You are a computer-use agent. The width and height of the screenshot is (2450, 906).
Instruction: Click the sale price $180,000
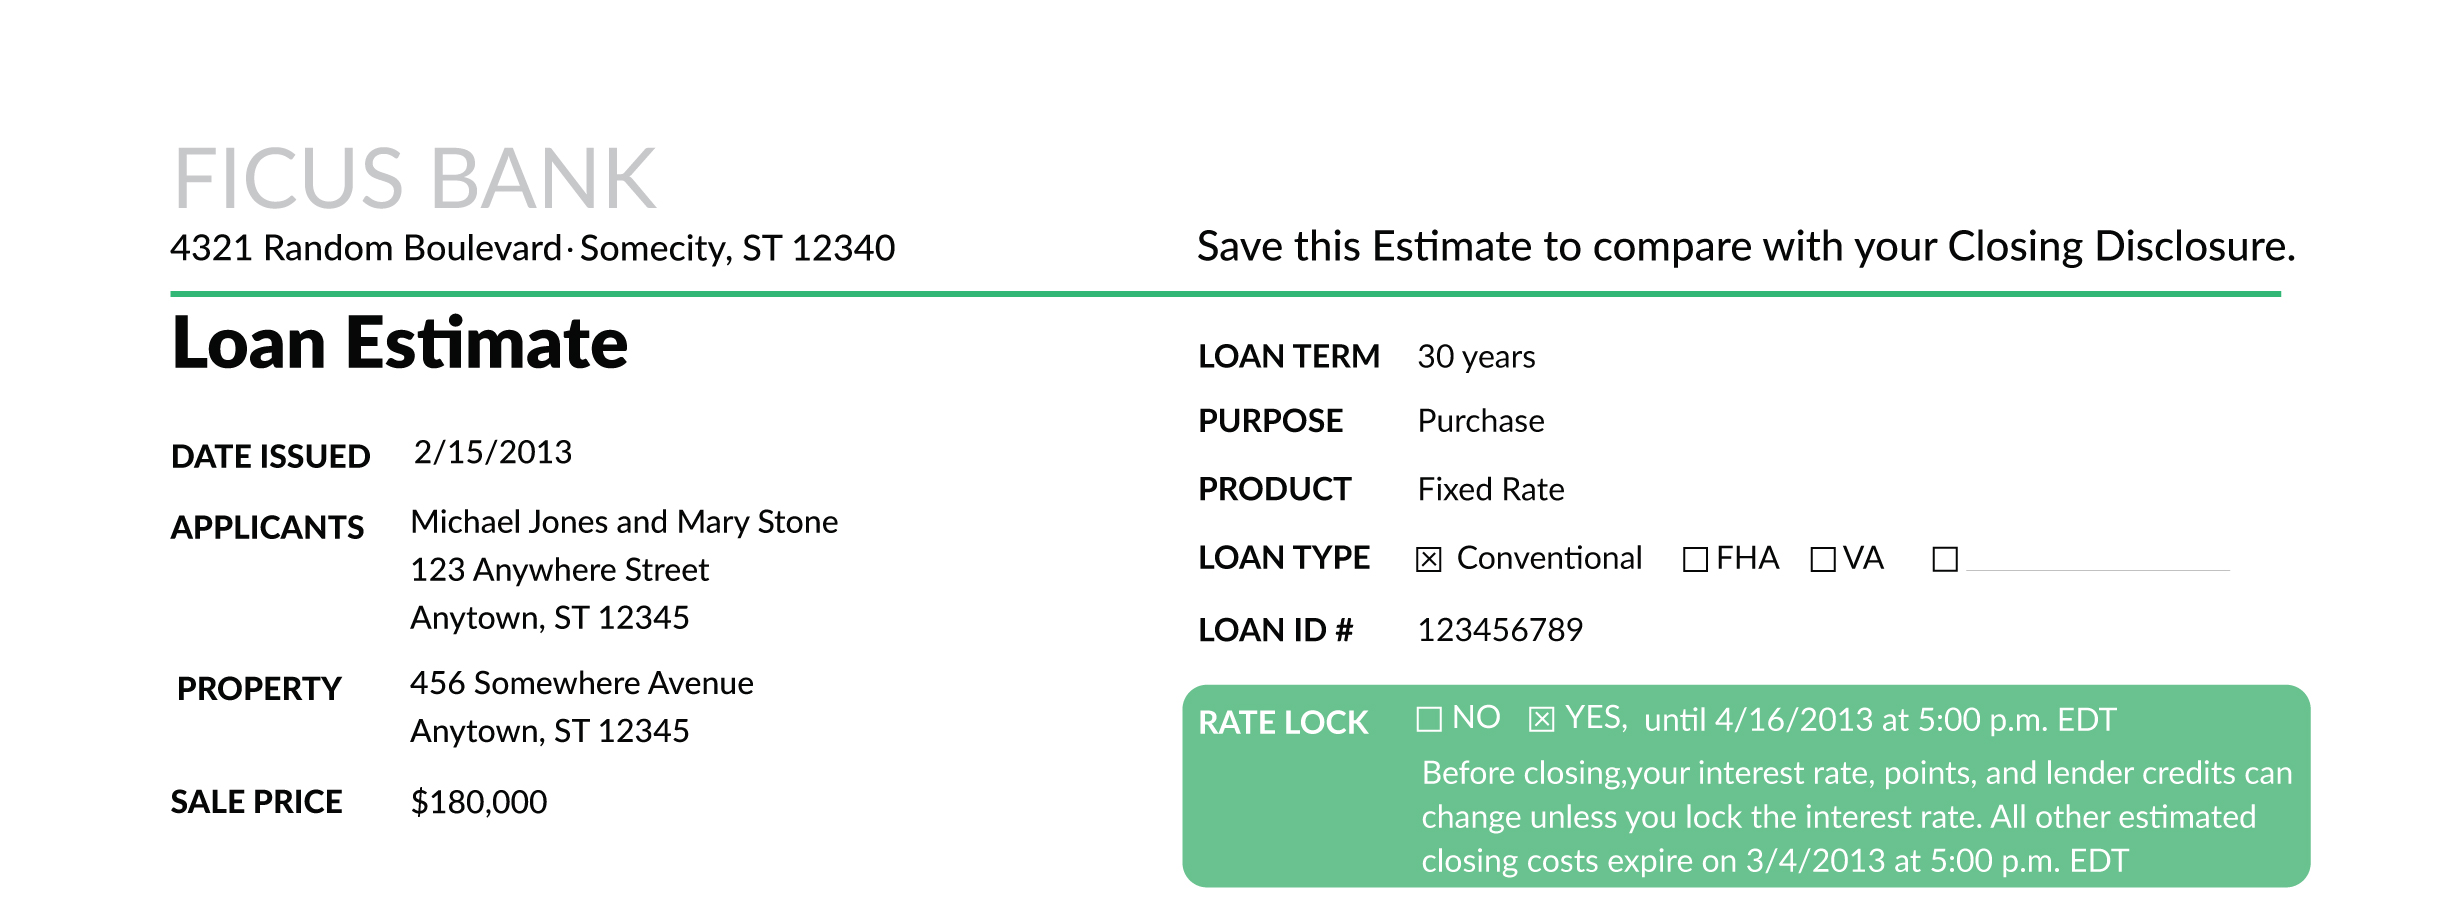[479, 802]
